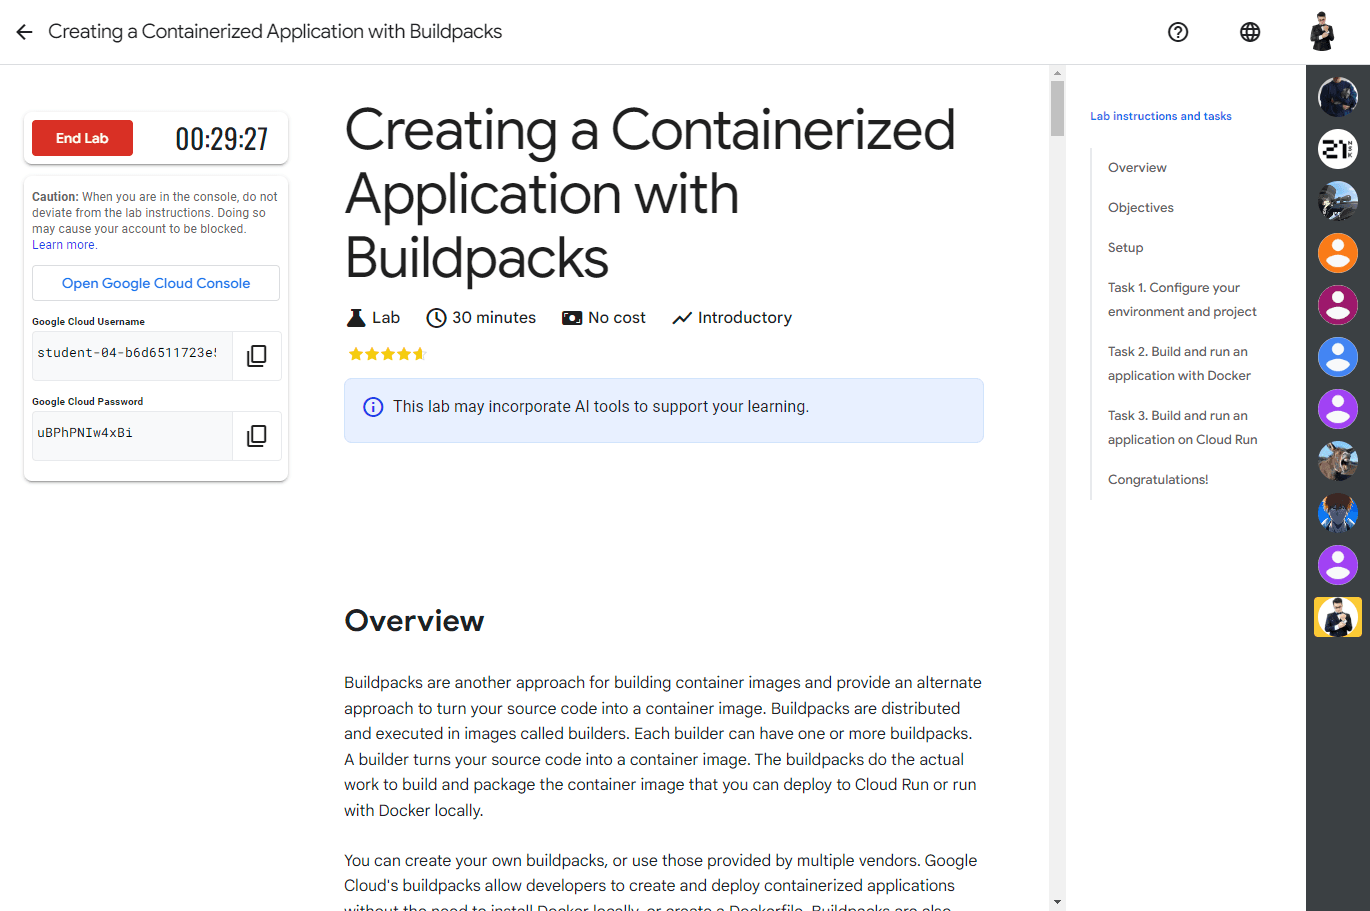Click the clock icon beside 30 minutes
The height and width of the screenshot is (911, 1370).
click(x=436, y=318)
